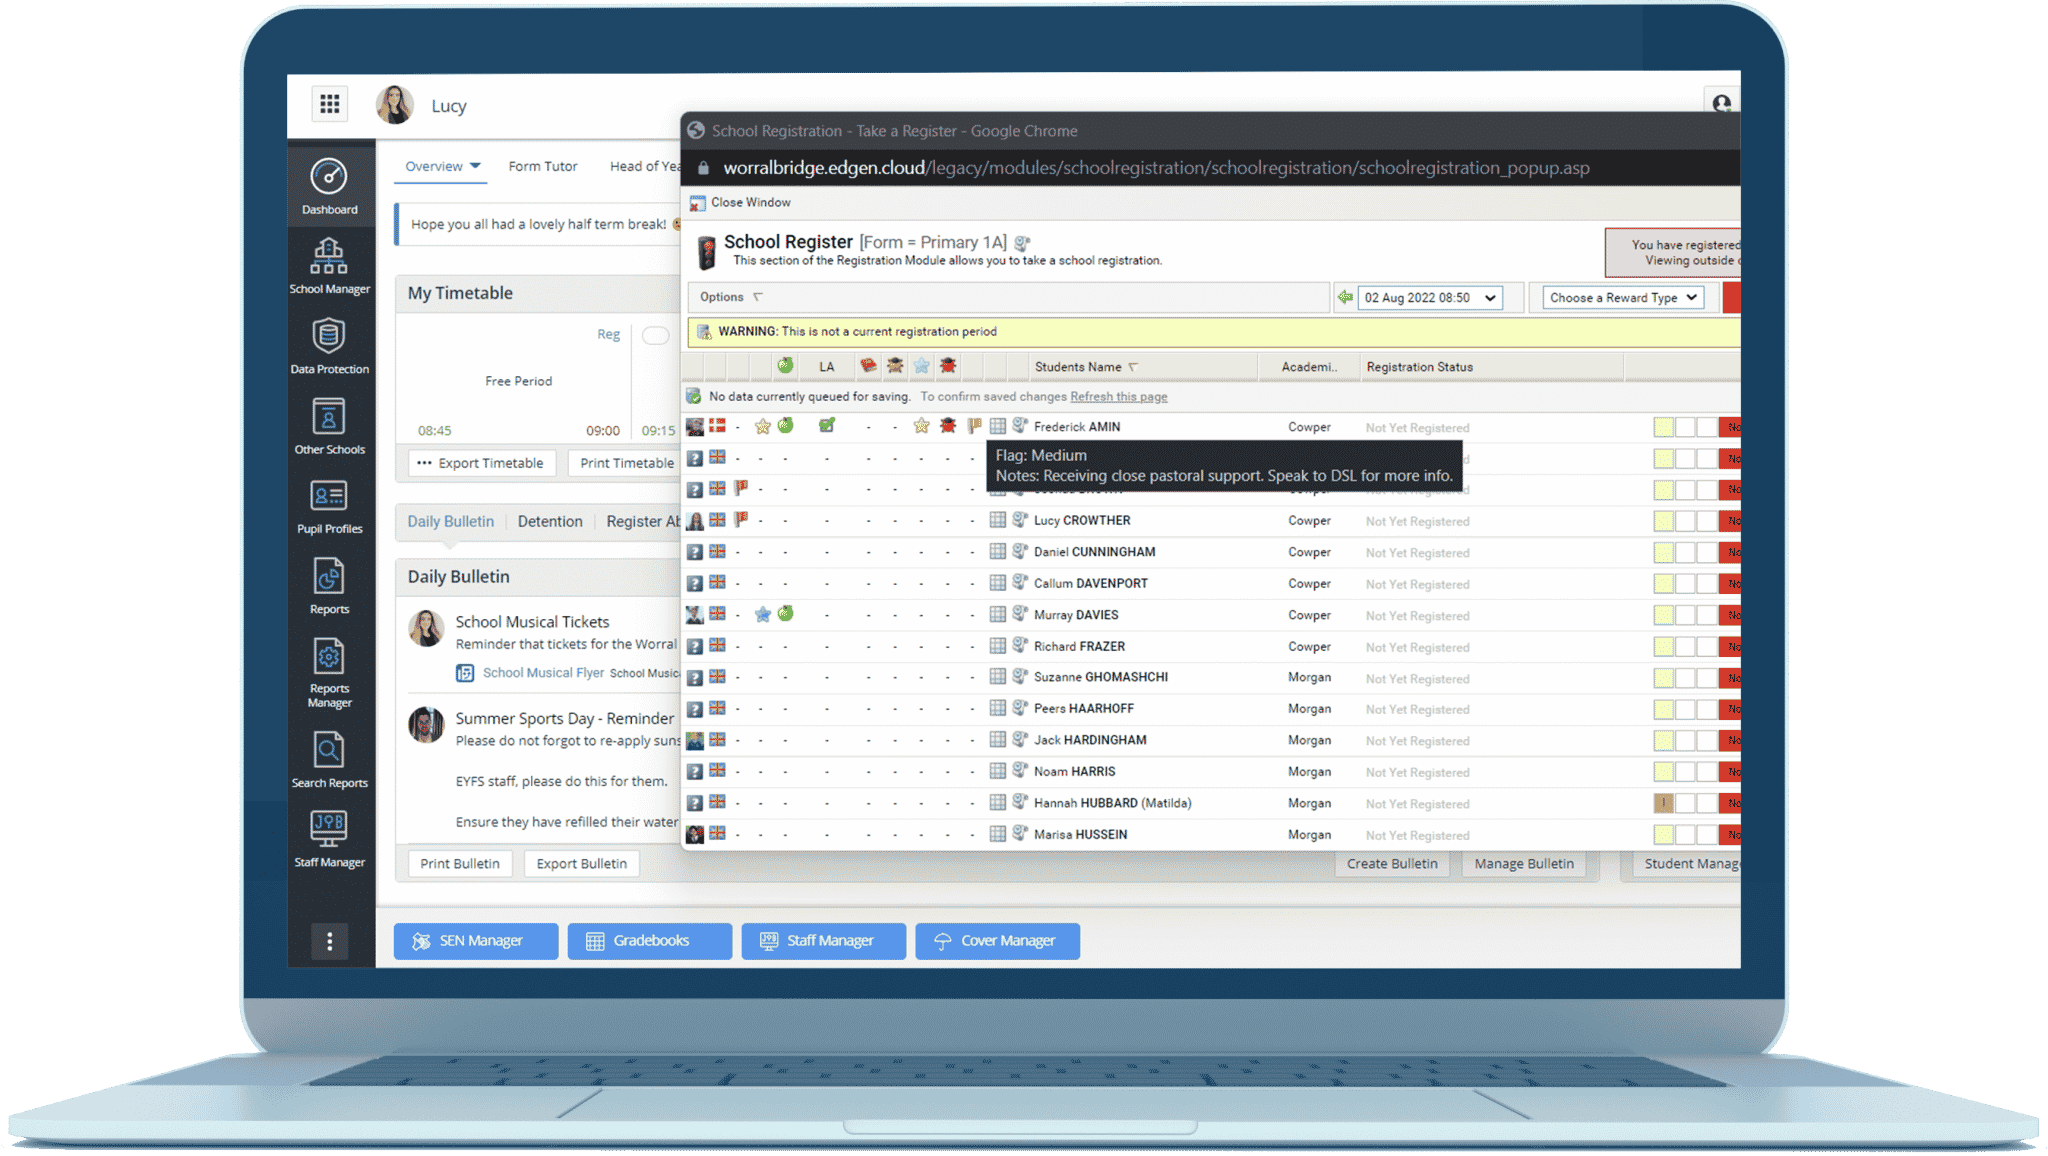This screenshot has width=2048, height=1156.
Task: Click the red status button for Frederick AMIN
Action: tap(1730, 427)
